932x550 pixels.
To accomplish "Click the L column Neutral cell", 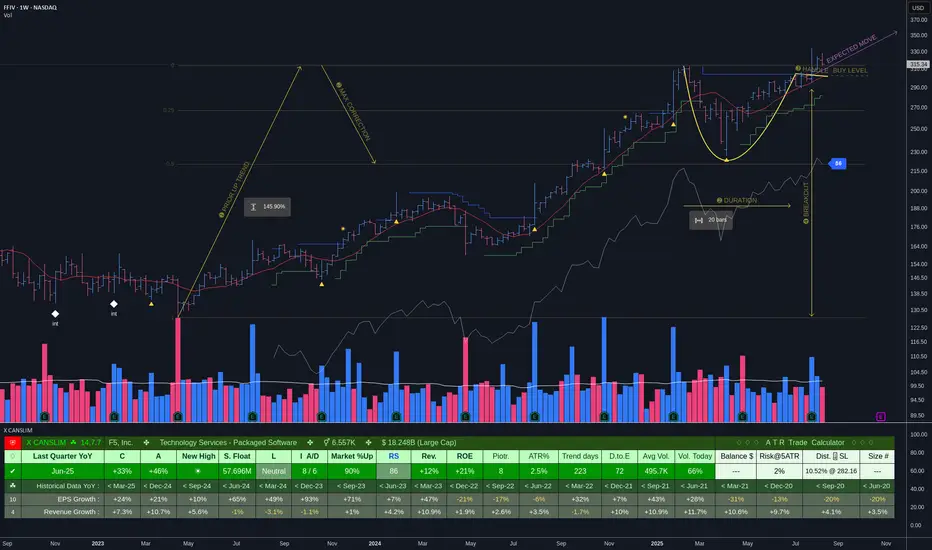I will pyautogui.click(x=273, y=471).
